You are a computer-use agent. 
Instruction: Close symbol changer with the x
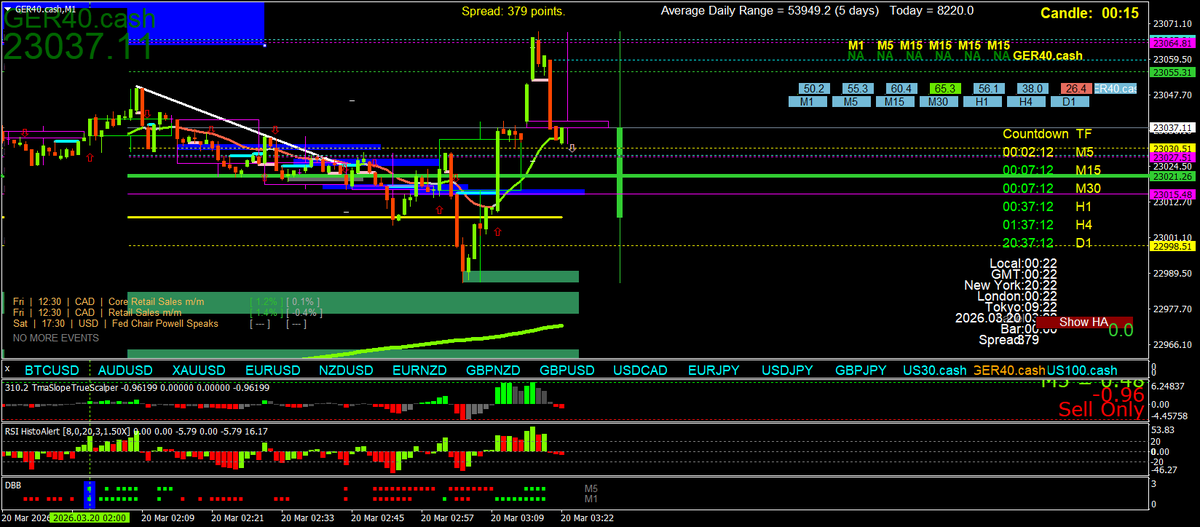tap(8, 369)
